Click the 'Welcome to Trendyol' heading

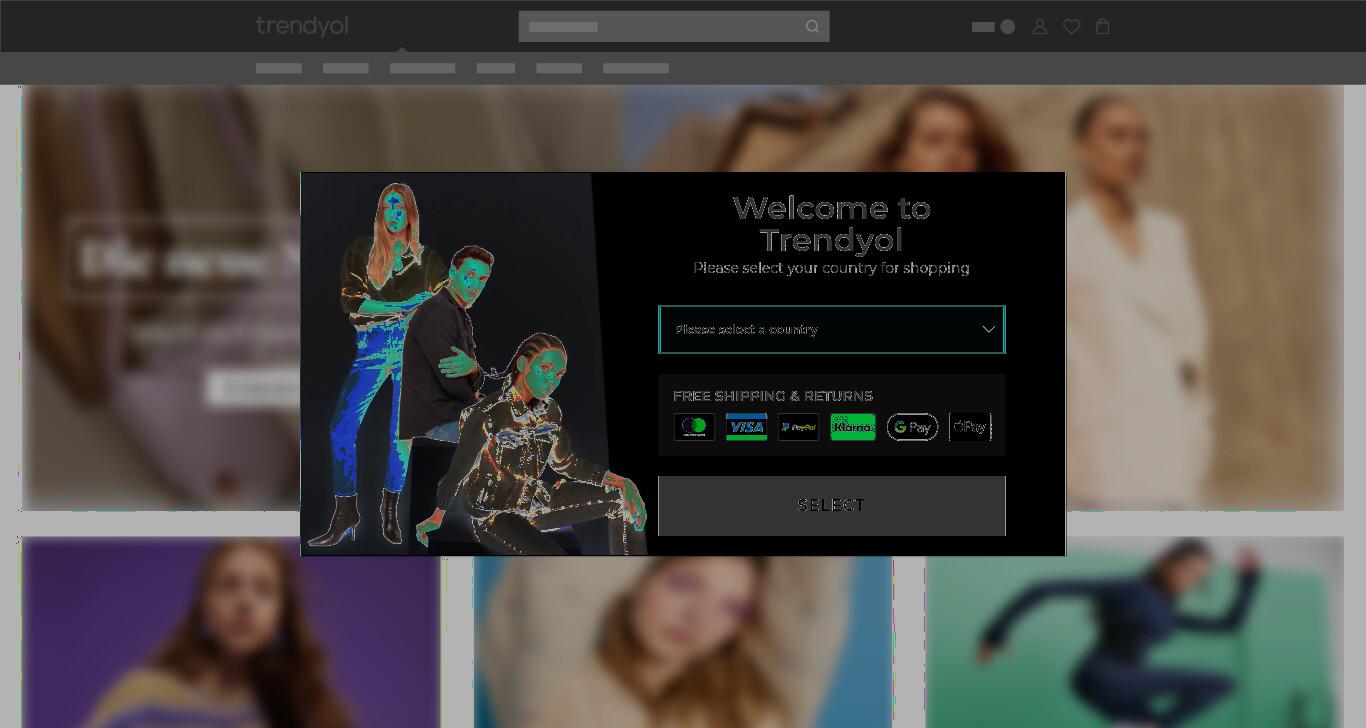click(x=832, y=224)
